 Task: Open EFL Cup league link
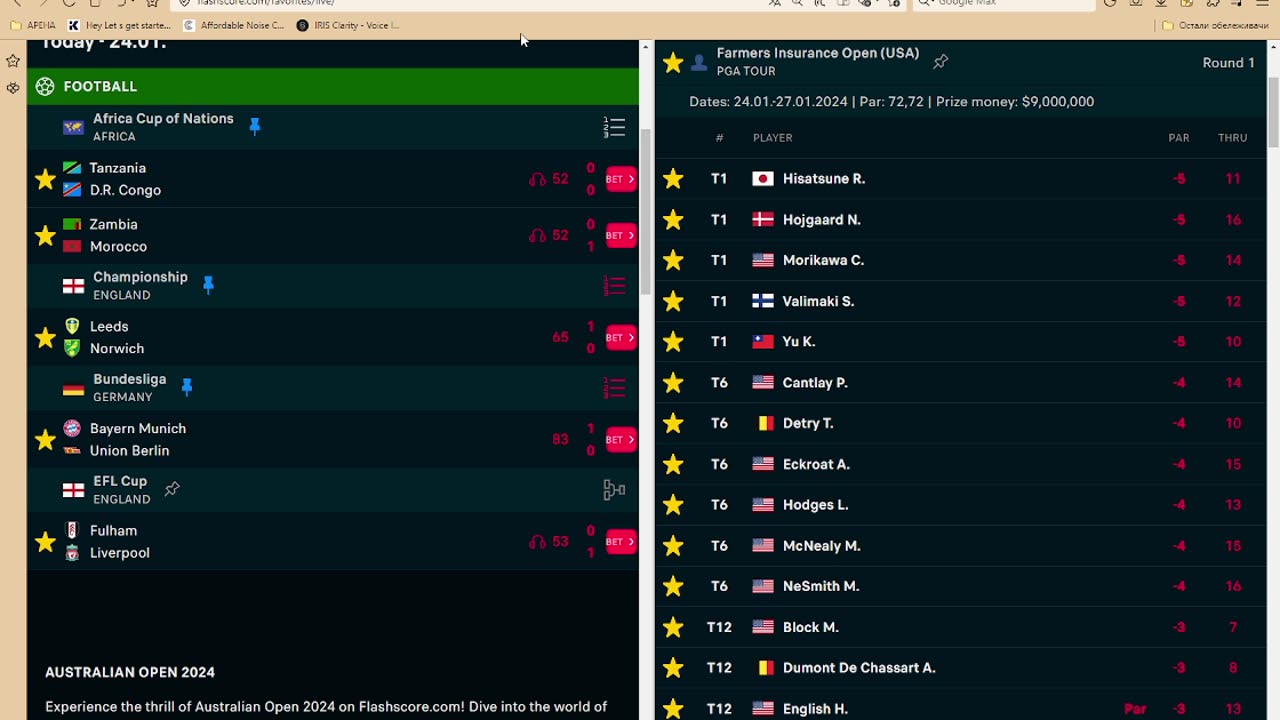[x=120, y=481]
